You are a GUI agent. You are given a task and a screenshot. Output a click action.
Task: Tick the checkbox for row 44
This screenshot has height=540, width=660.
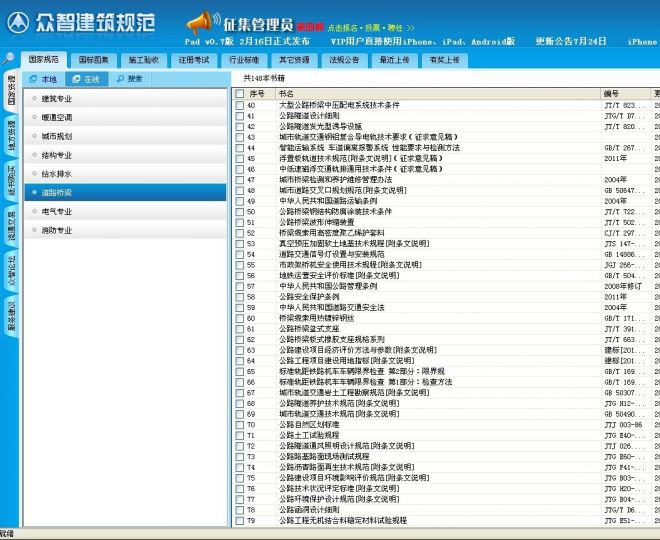pos(240,148)
